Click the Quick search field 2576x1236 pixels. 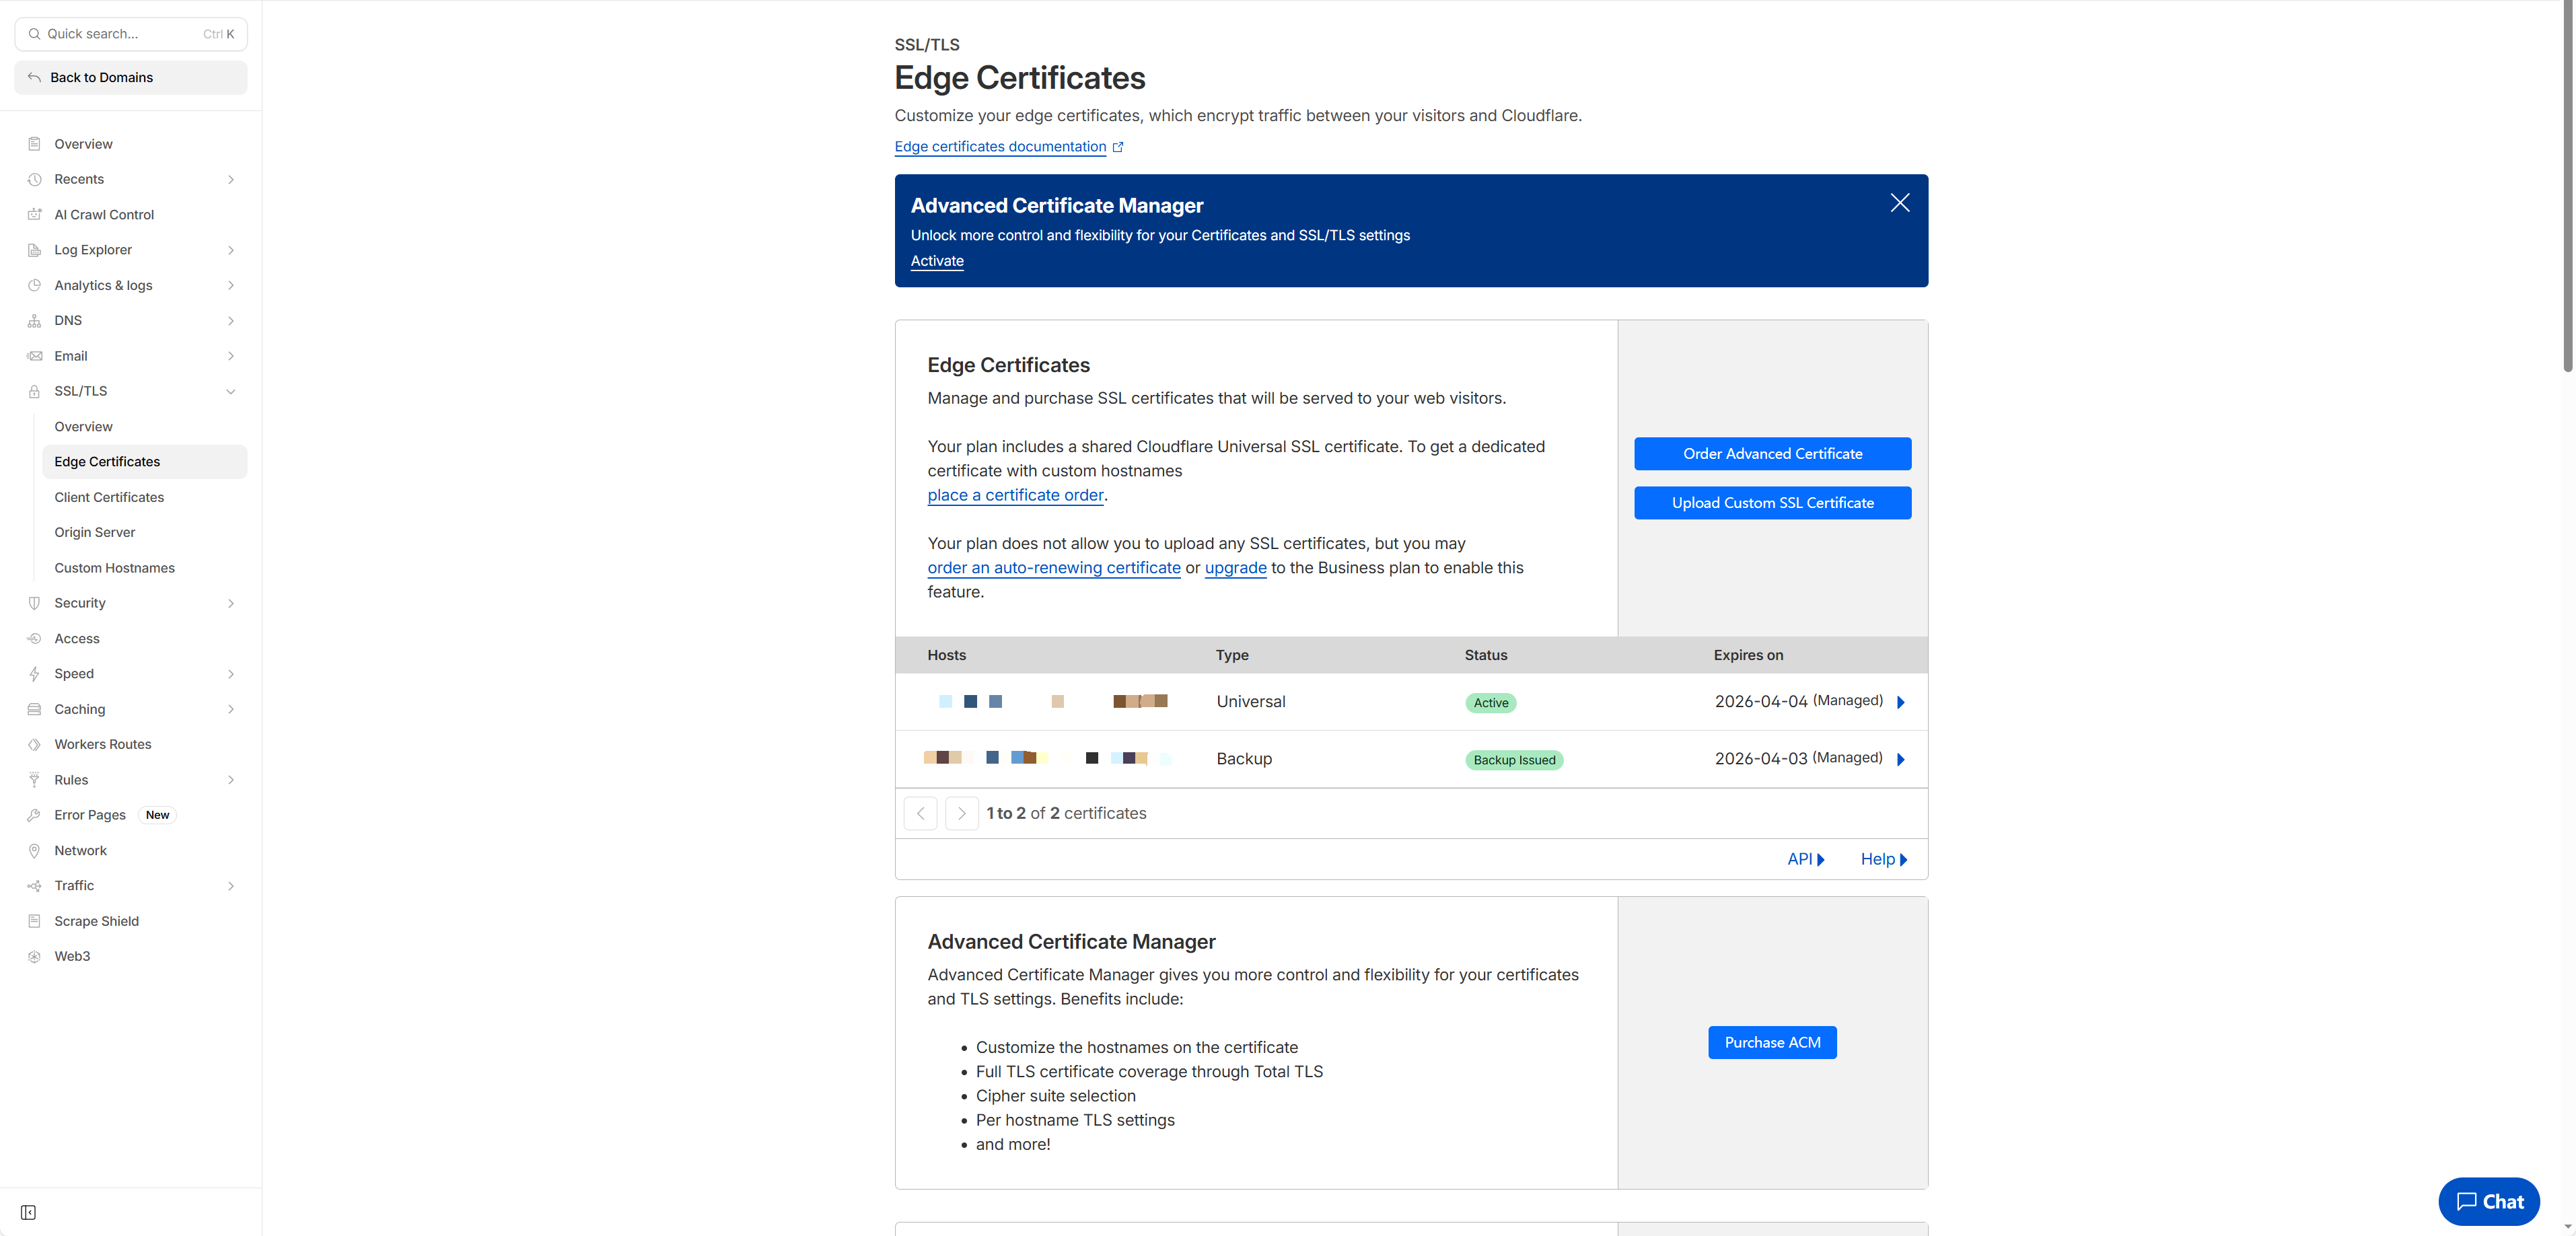[x=120, y=34]
